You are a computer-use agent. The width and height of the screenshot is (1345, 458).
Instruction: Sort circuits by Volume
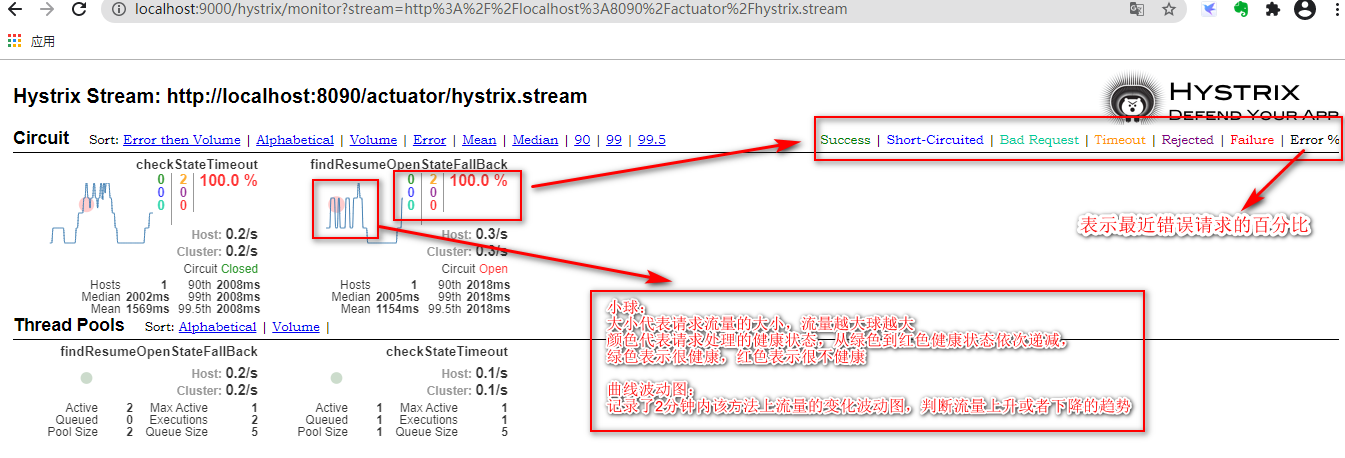coord(373,140)
